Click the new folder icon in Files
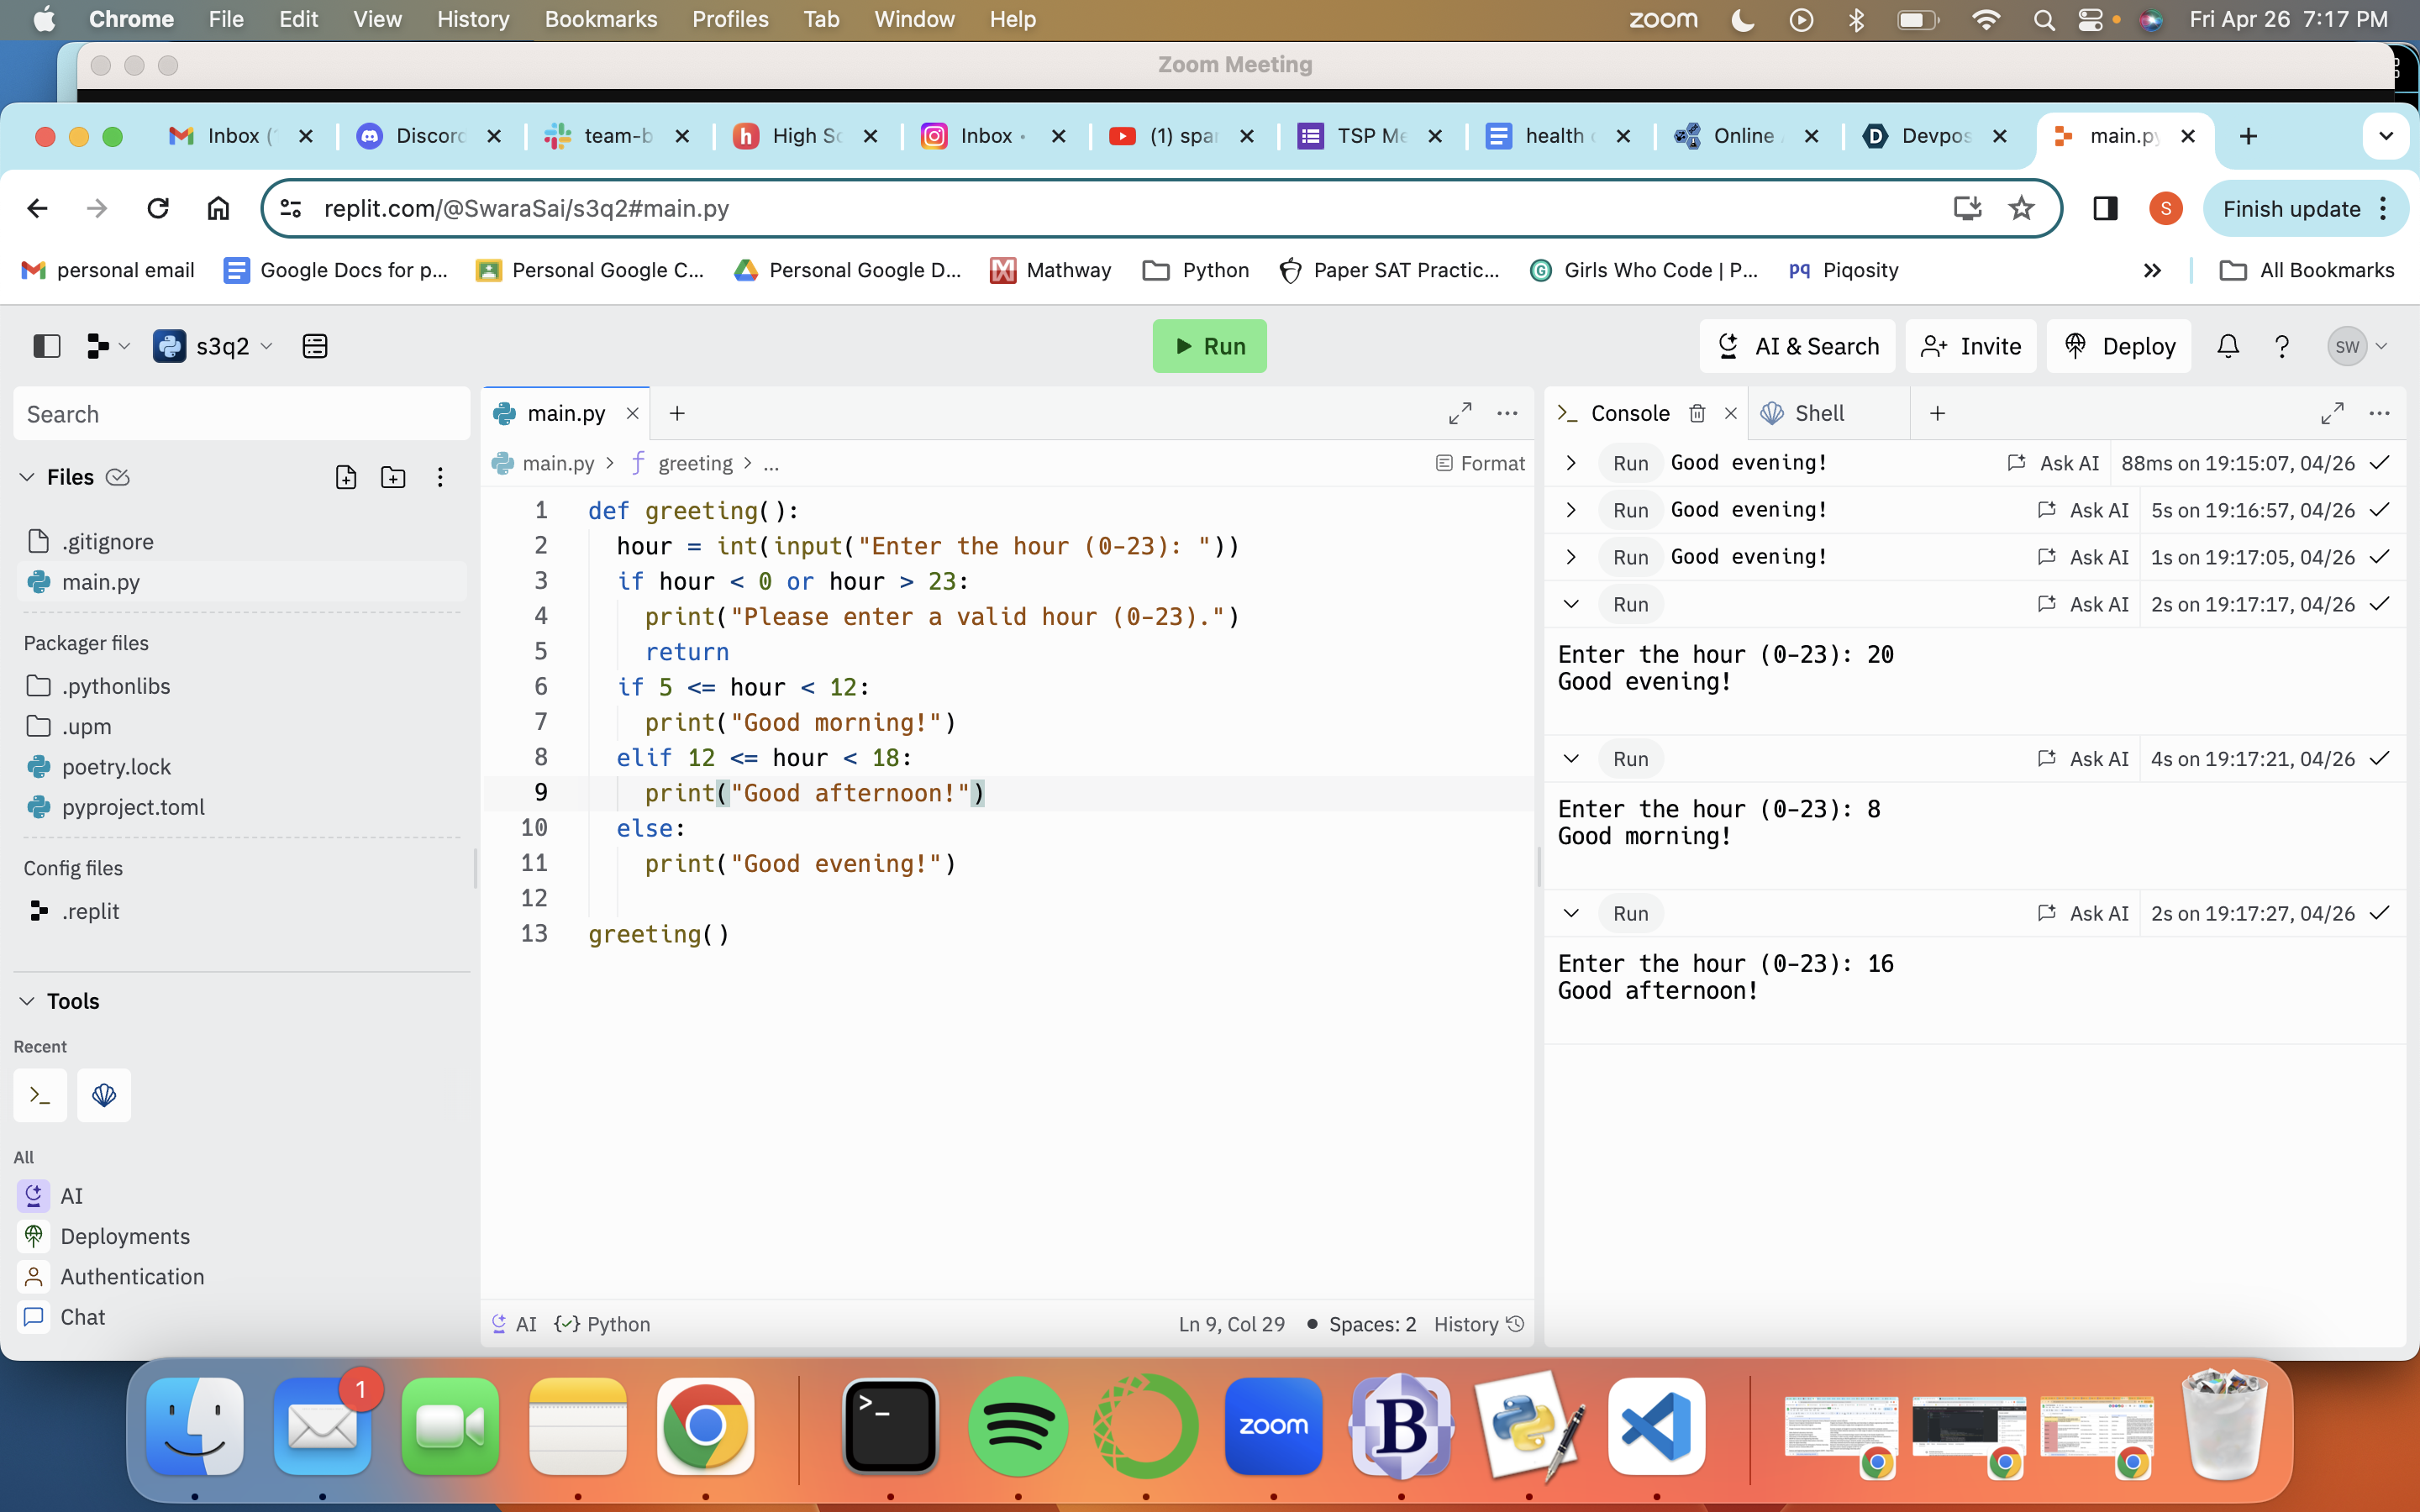 point(393,477)
